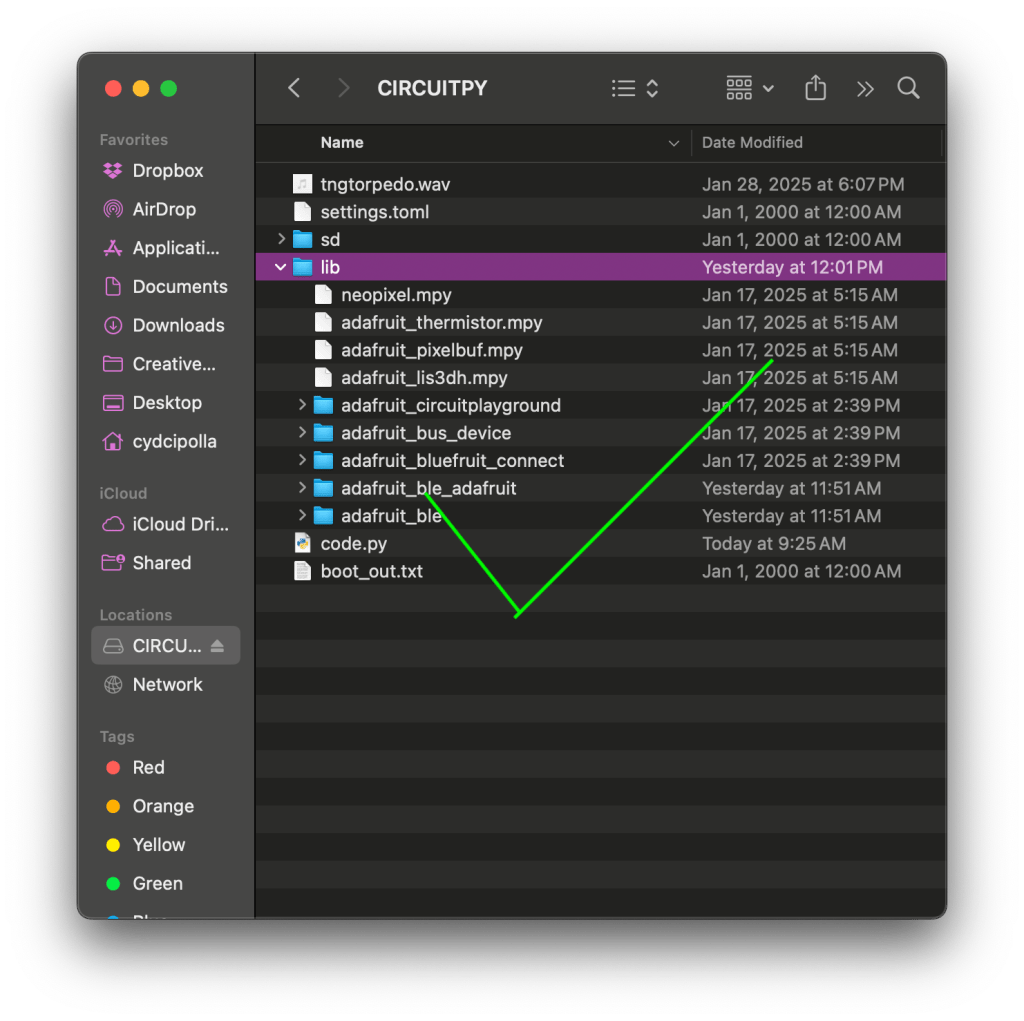The width and height of the screenshot is (1024, 1021).
Task: Eject the CIRCUITPY drive
Action: [218, 646]
